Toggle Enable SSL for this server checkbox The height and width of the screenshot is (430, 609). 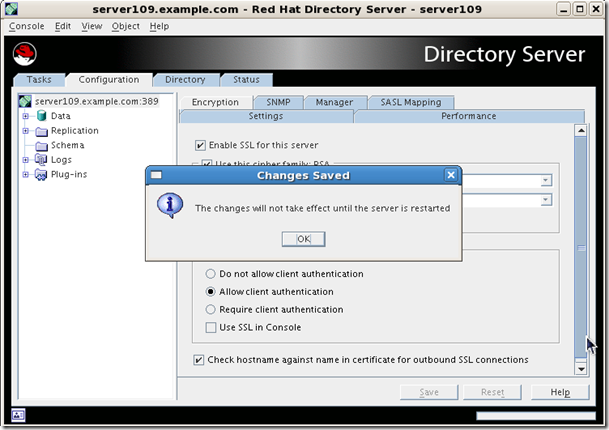click(x=200, y=145)
